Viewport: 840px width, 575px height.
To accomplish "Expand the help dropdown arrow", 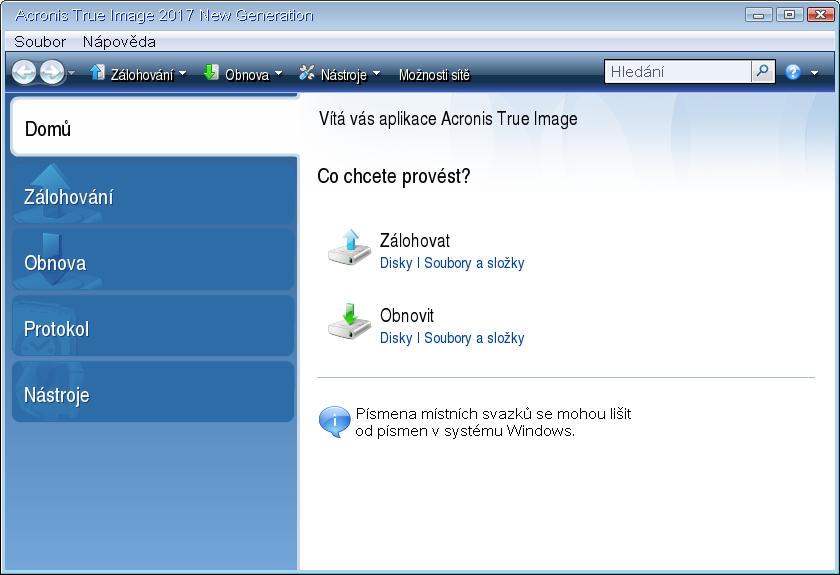I will pos(814,73).
